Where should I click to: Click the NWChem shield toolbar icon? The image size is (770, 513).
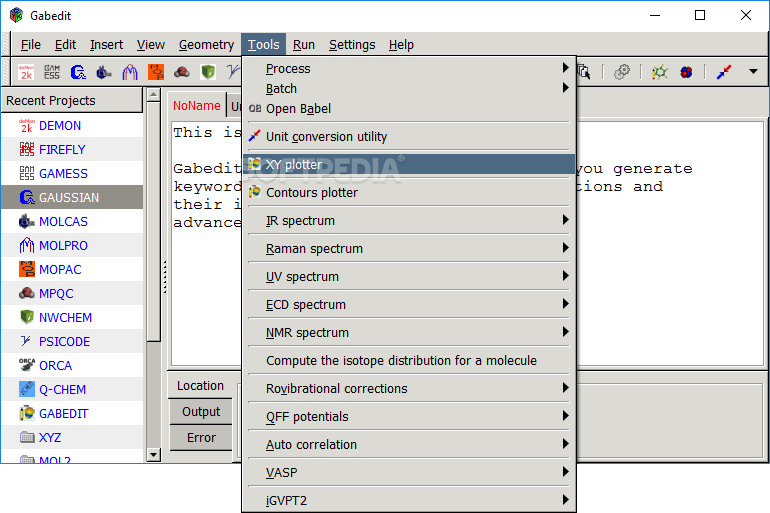click(208, 72)
